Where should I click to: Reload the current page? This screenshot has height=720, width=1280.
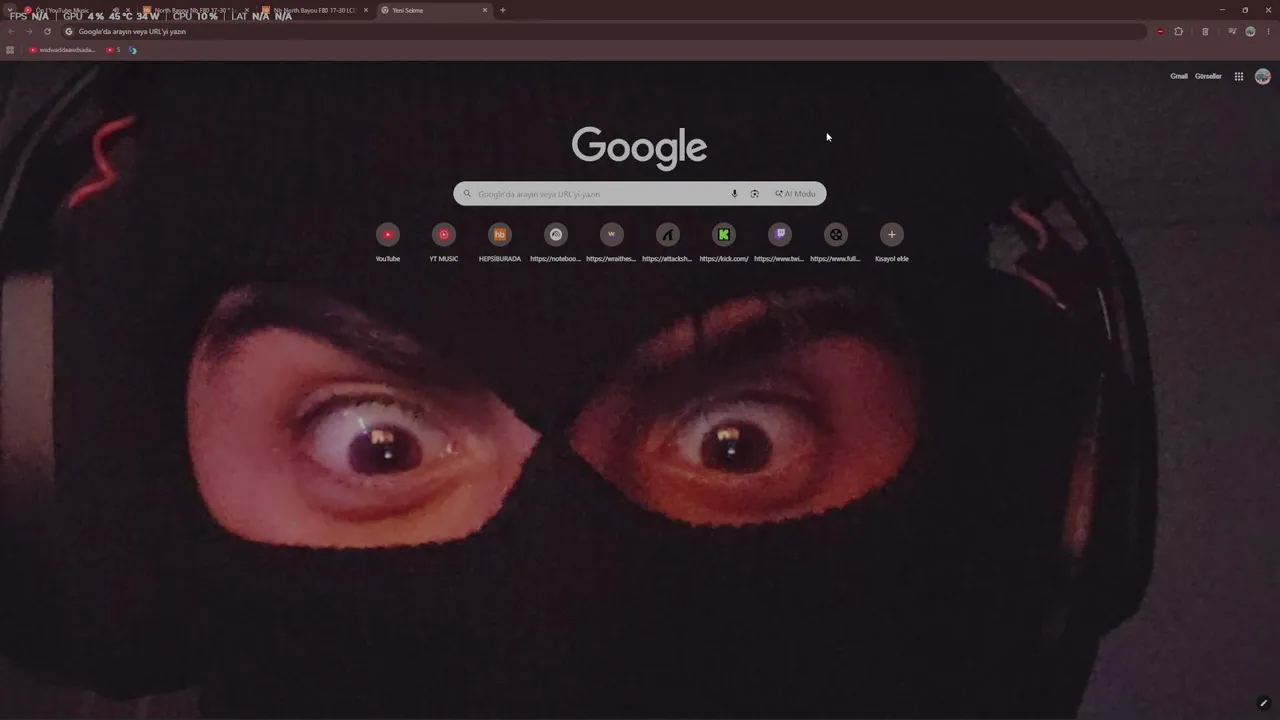47,31
